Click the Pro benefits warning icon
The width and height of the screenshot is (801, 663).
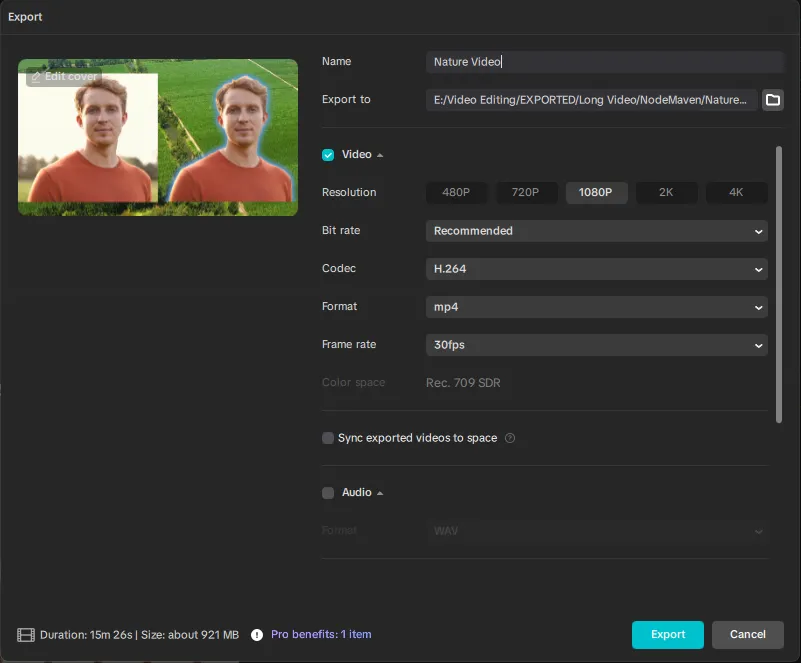pos(257,635)
